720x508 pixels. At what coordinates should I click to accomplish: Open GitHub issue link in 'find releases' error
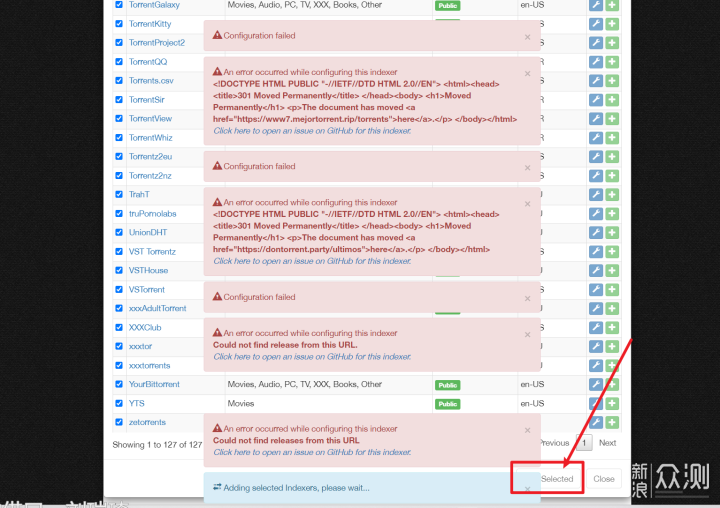coord(312,452)
